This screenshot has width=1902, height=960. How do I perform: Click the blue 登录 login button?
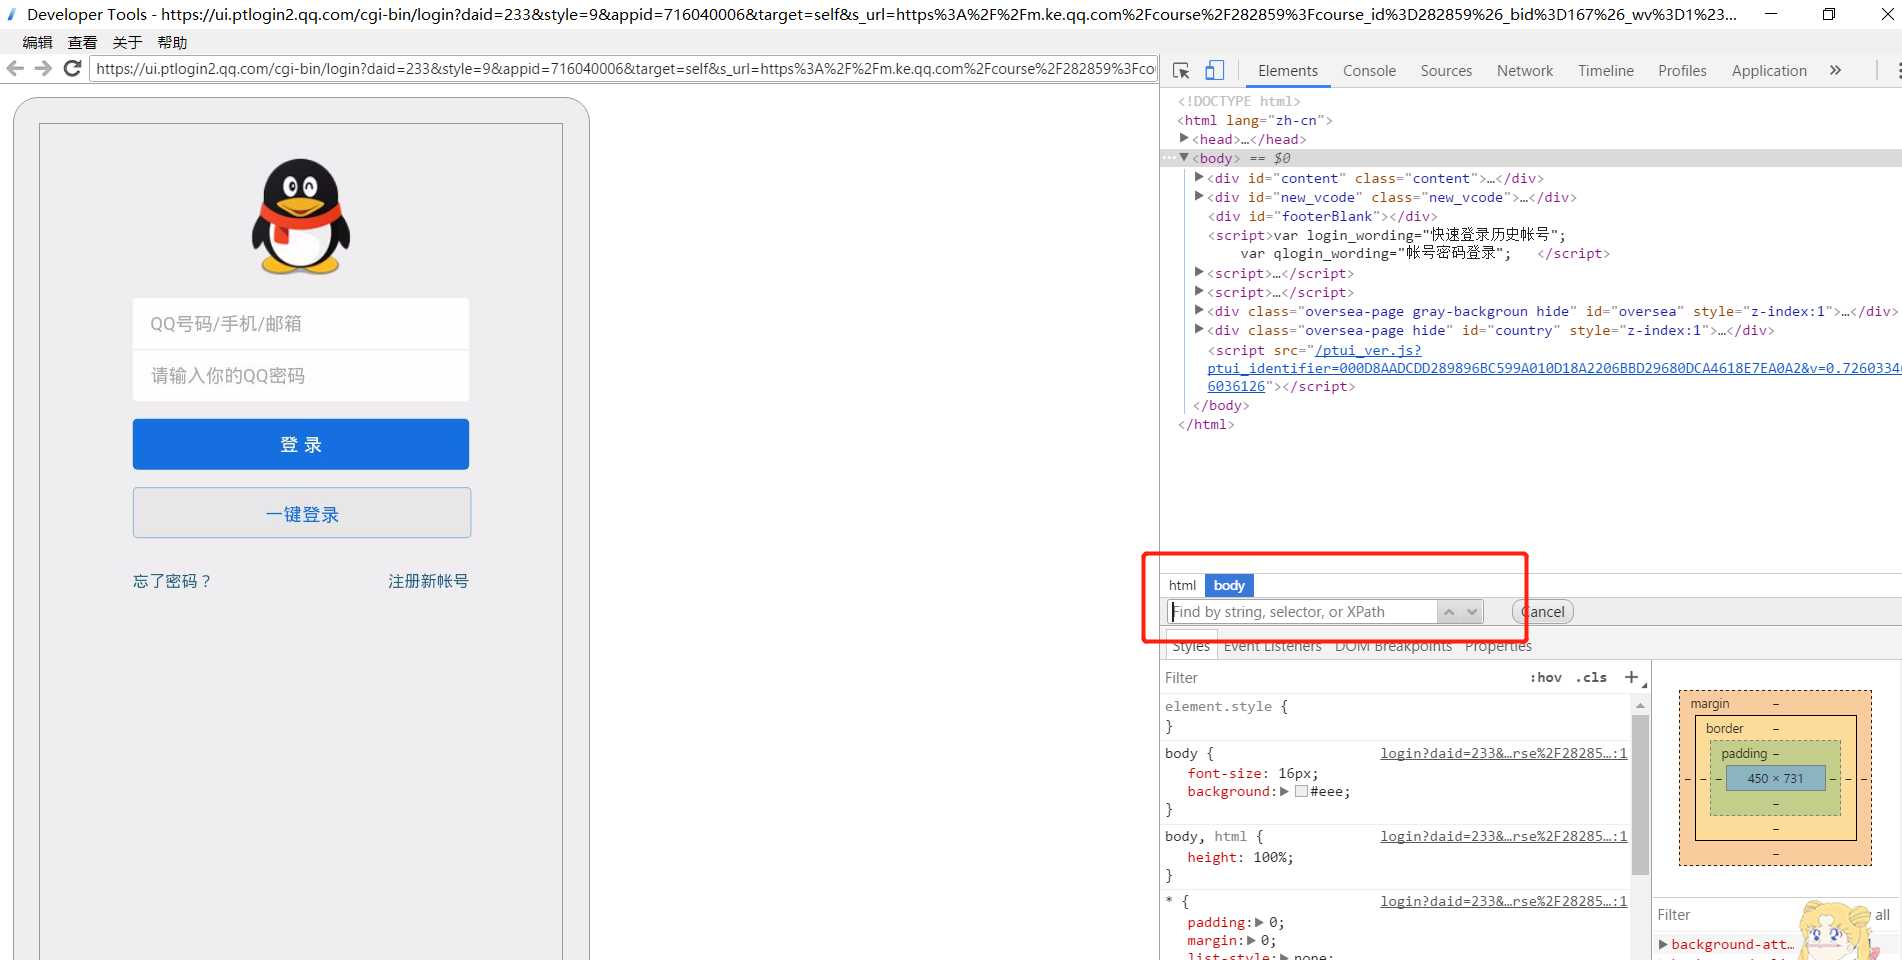click(301, 444)
